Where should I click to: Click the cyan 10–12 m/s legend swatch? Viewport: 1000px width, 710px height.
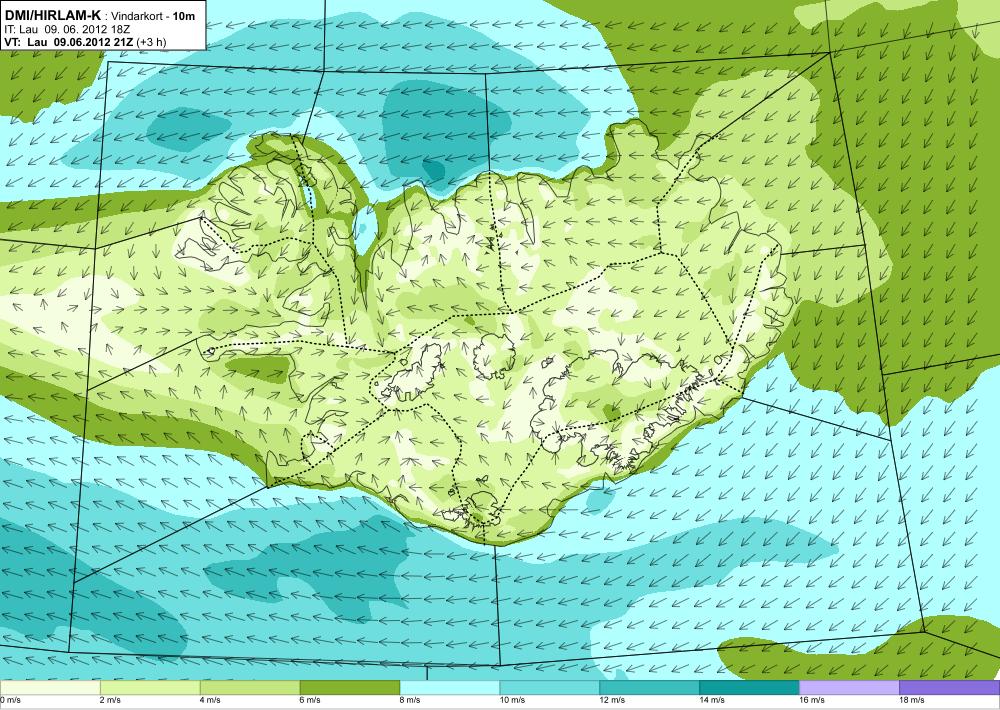[550, 688]
